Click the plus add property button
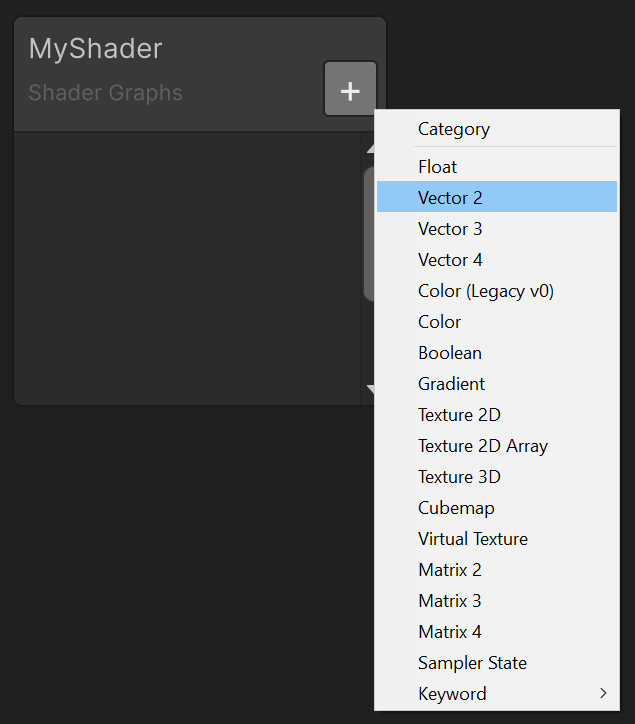The image size is (635, 724). [350, 90]
